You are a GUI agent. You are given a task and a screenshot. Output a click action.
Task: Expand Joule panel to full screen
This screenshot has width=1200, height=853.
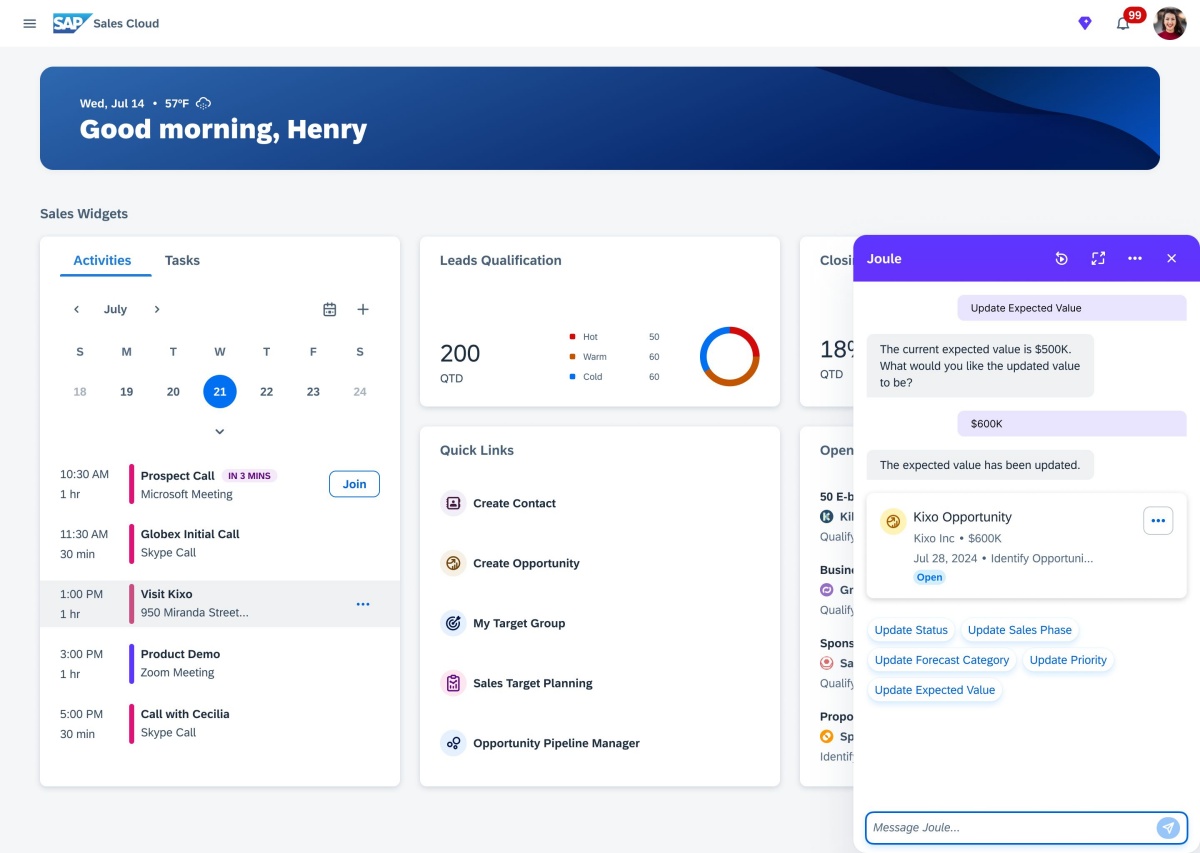(x=1098, y=259)
